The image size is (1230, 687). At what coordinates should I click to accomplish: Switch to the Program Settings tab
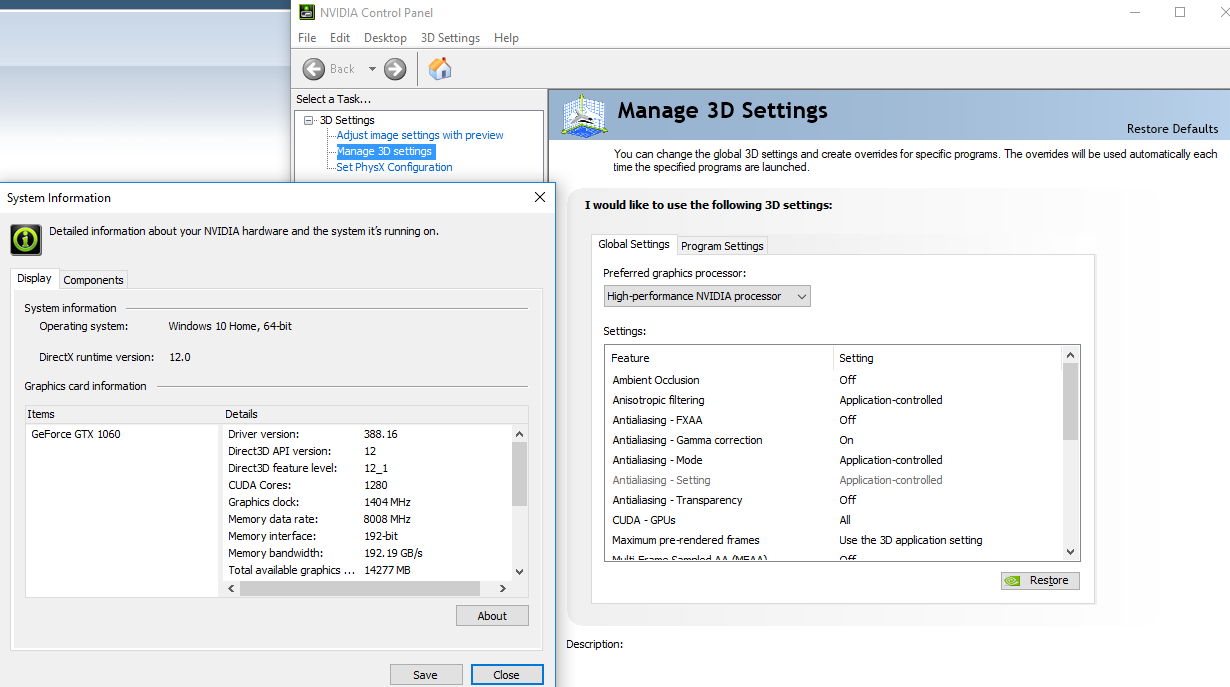pos(722,246)
